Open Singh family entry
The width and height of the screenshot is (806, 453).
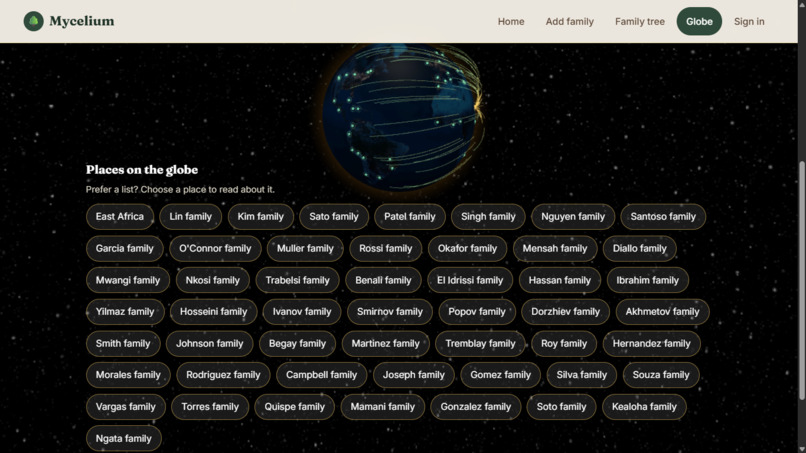pyautogui.click(x=488, y=216)
